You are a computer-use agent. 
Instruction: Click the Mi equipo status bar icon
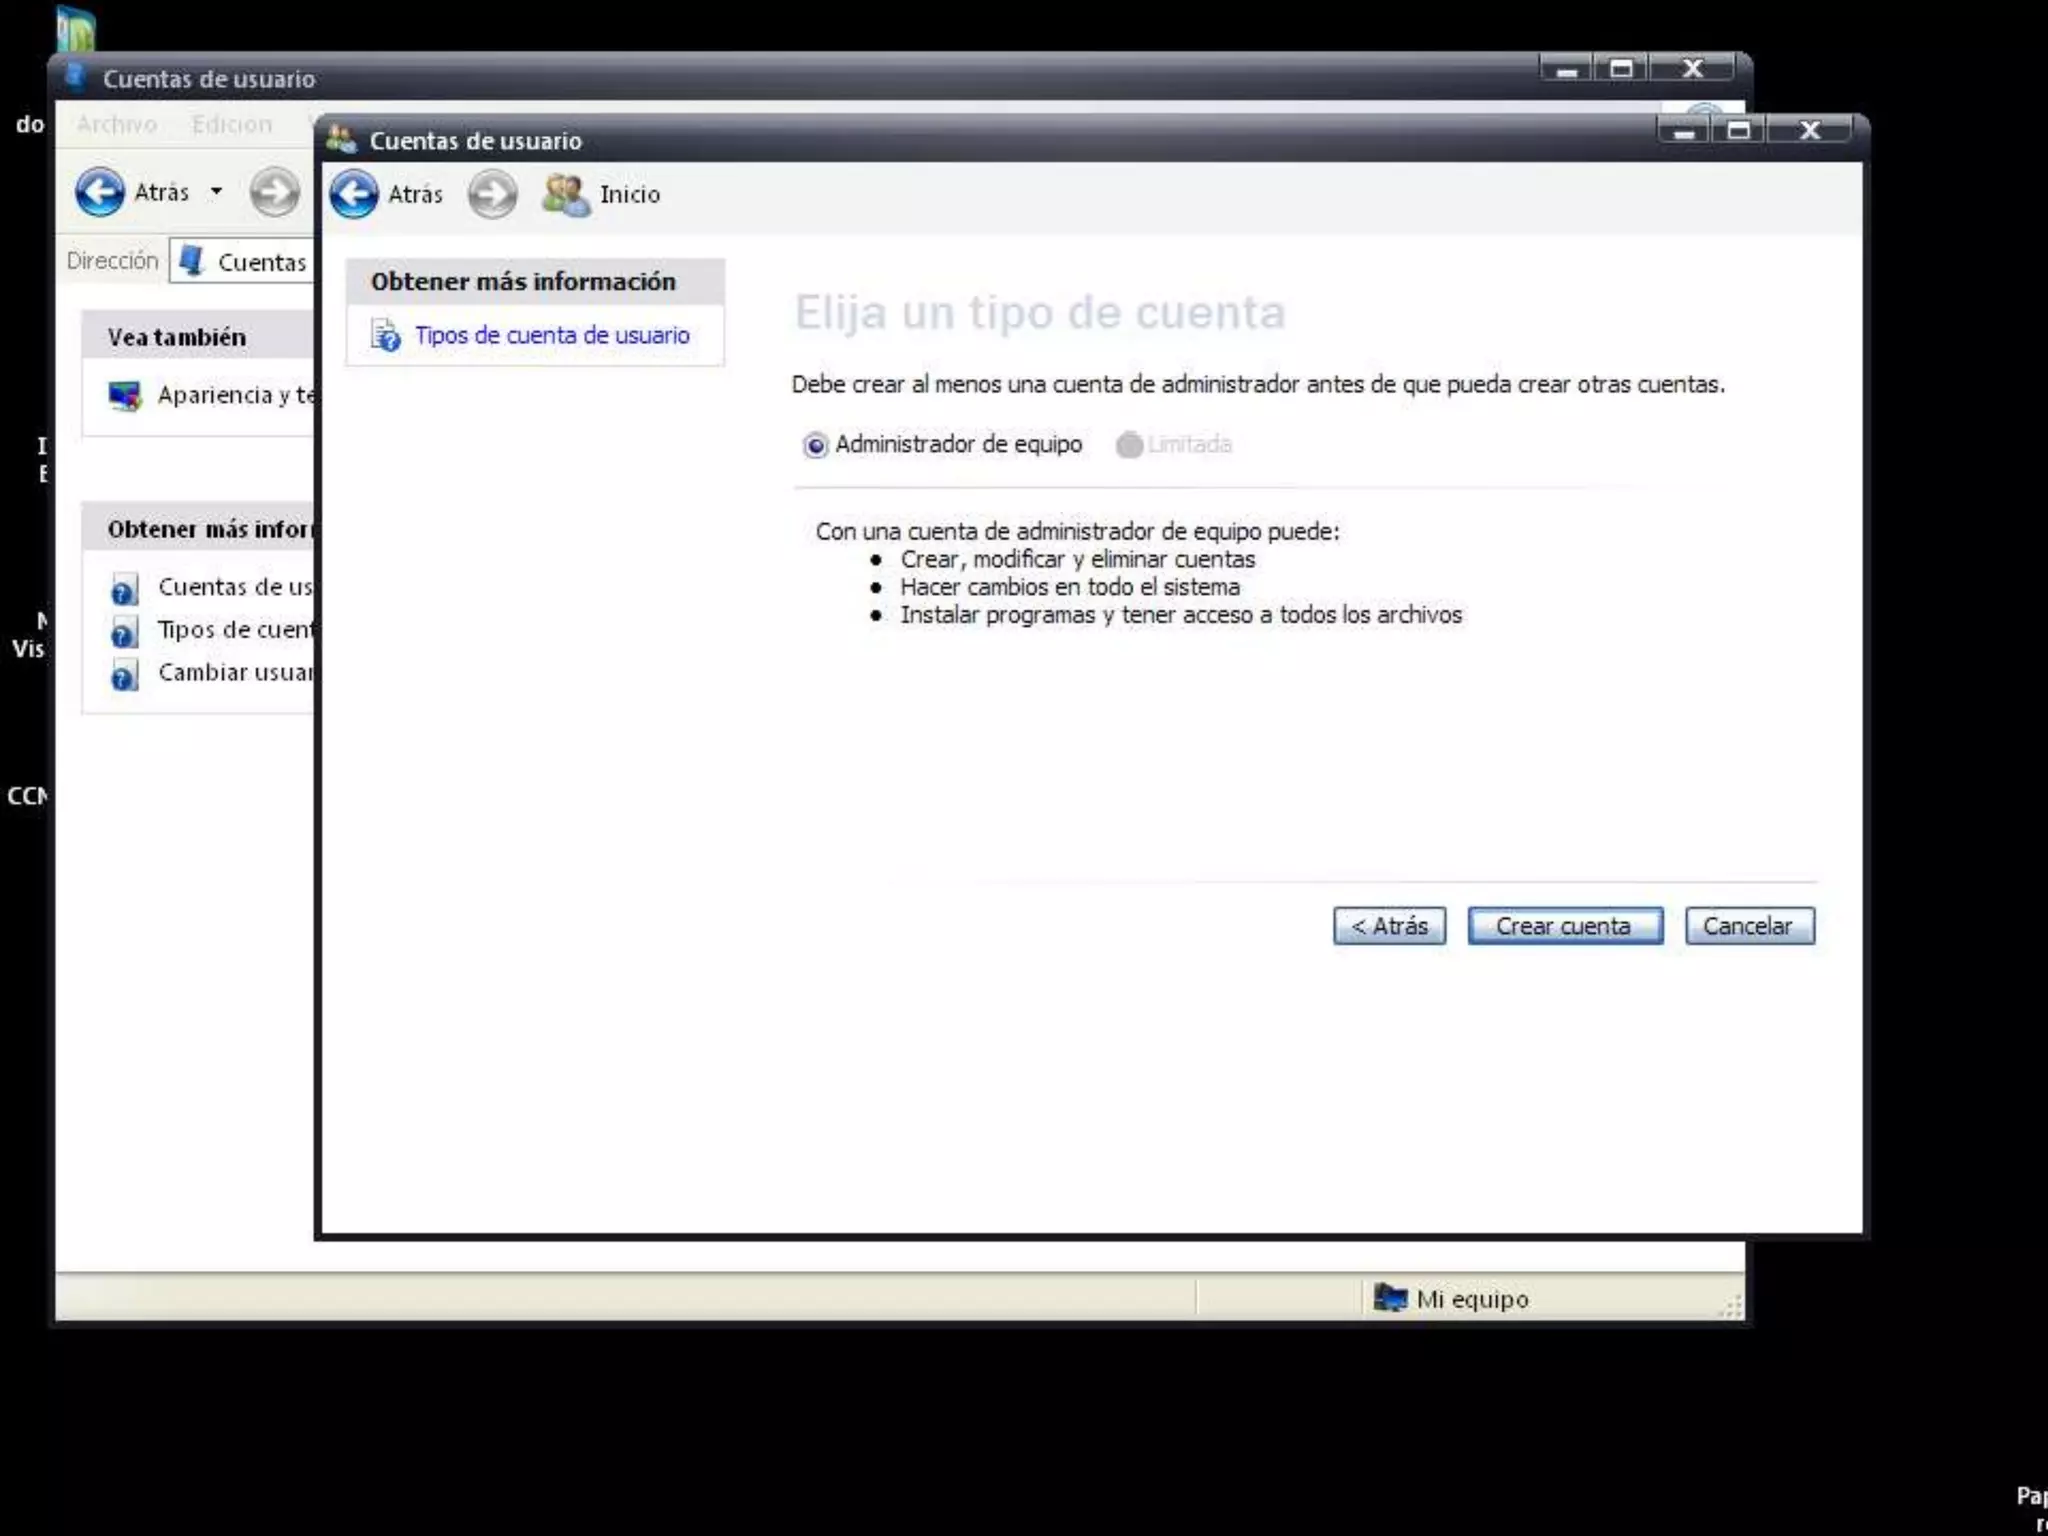pos(1390,1298)
